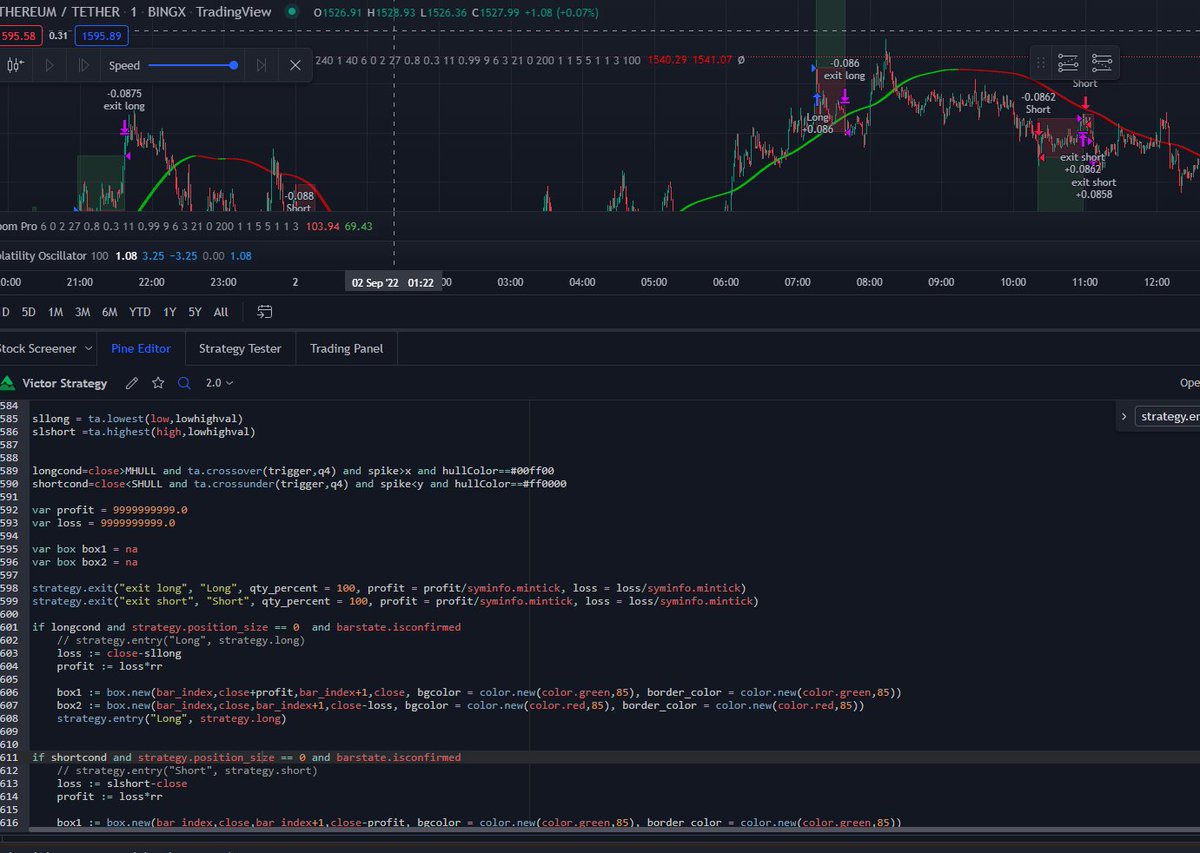Click line 585 sllong assignment
This screenshot has height=853, width=1200.
[x=137, y=418]
